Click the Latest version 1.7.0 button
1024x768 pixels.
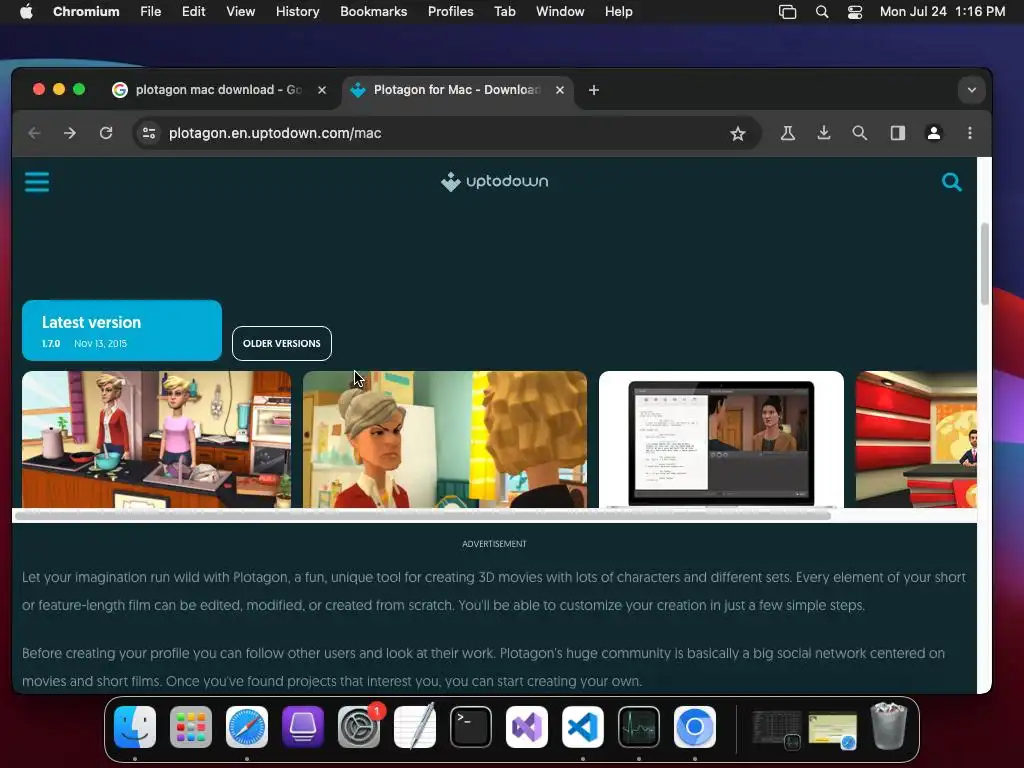point(122,330)
